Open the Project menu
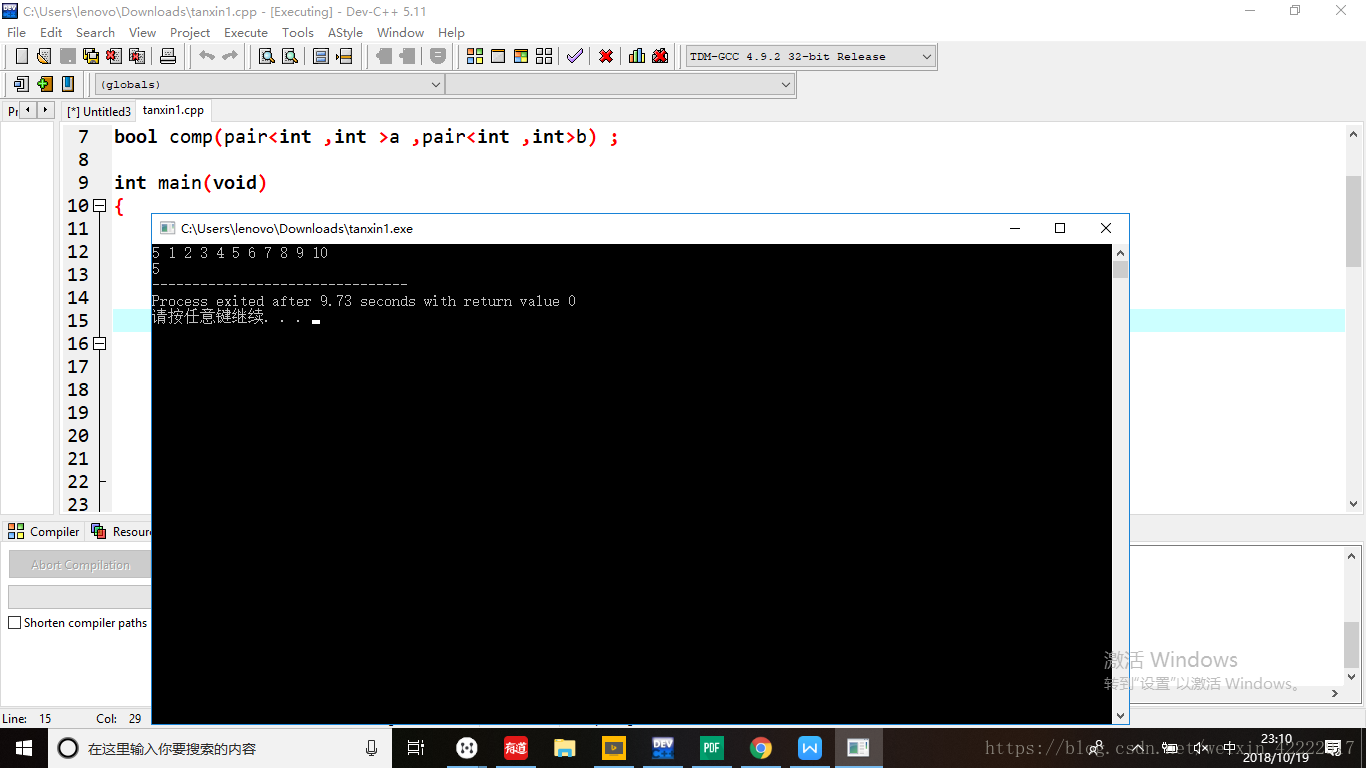Screen dimensions: 1366x768 tap(190, 32)
